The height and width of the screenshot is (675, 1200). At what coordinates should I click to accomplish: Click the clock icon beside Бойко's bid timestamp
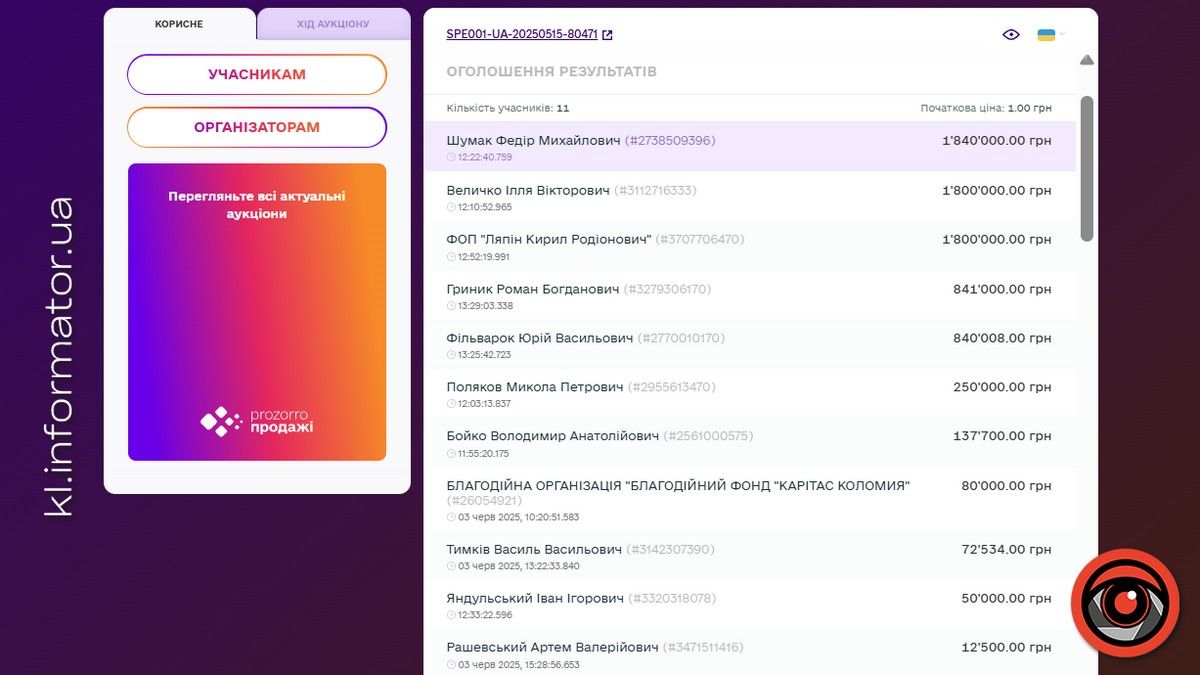[x=450, y=451]
